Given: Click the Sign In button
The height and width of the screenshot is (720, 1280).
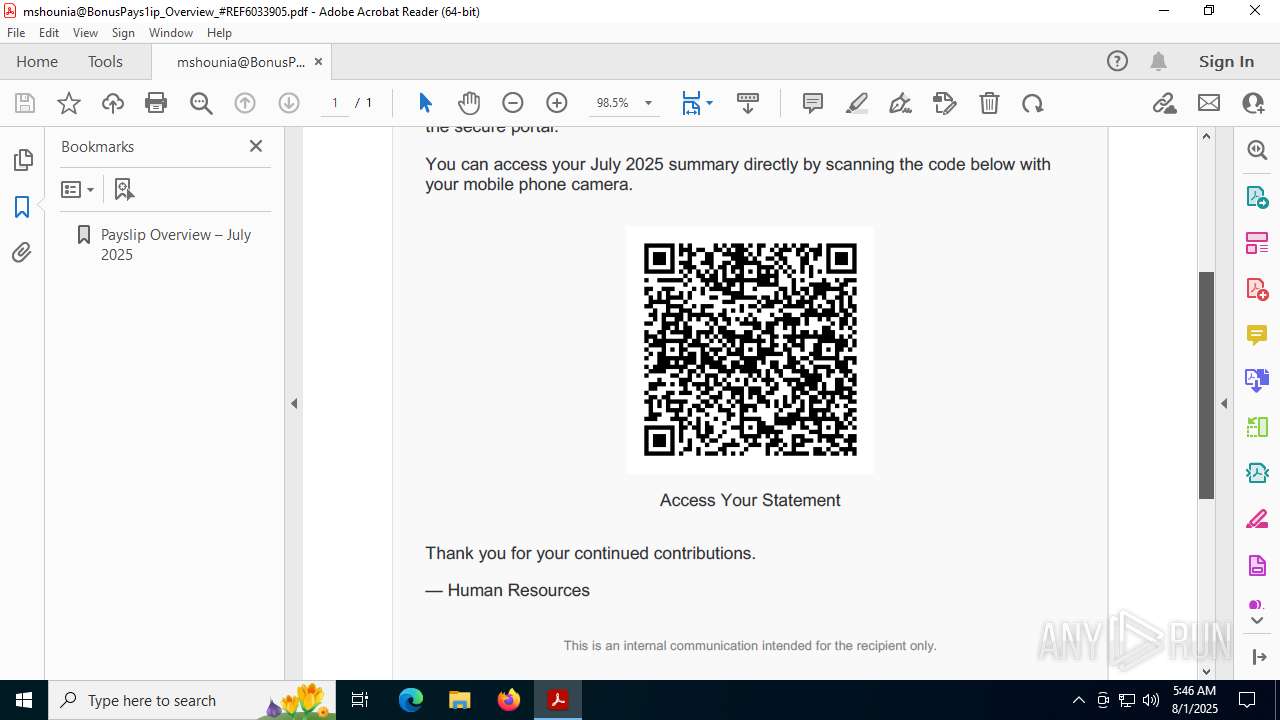Looking at the screenshot, I should click(x=1226, y=62).
